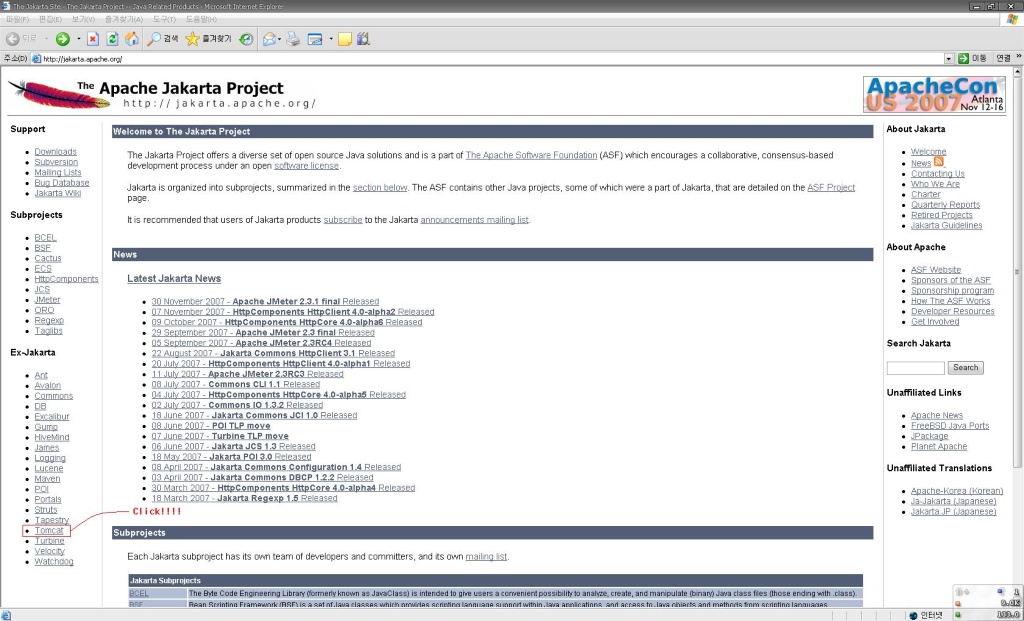Open the Apache-Korea (Korean) translation link
Screen dimensions: 1024x621
[x=957, y=491]
